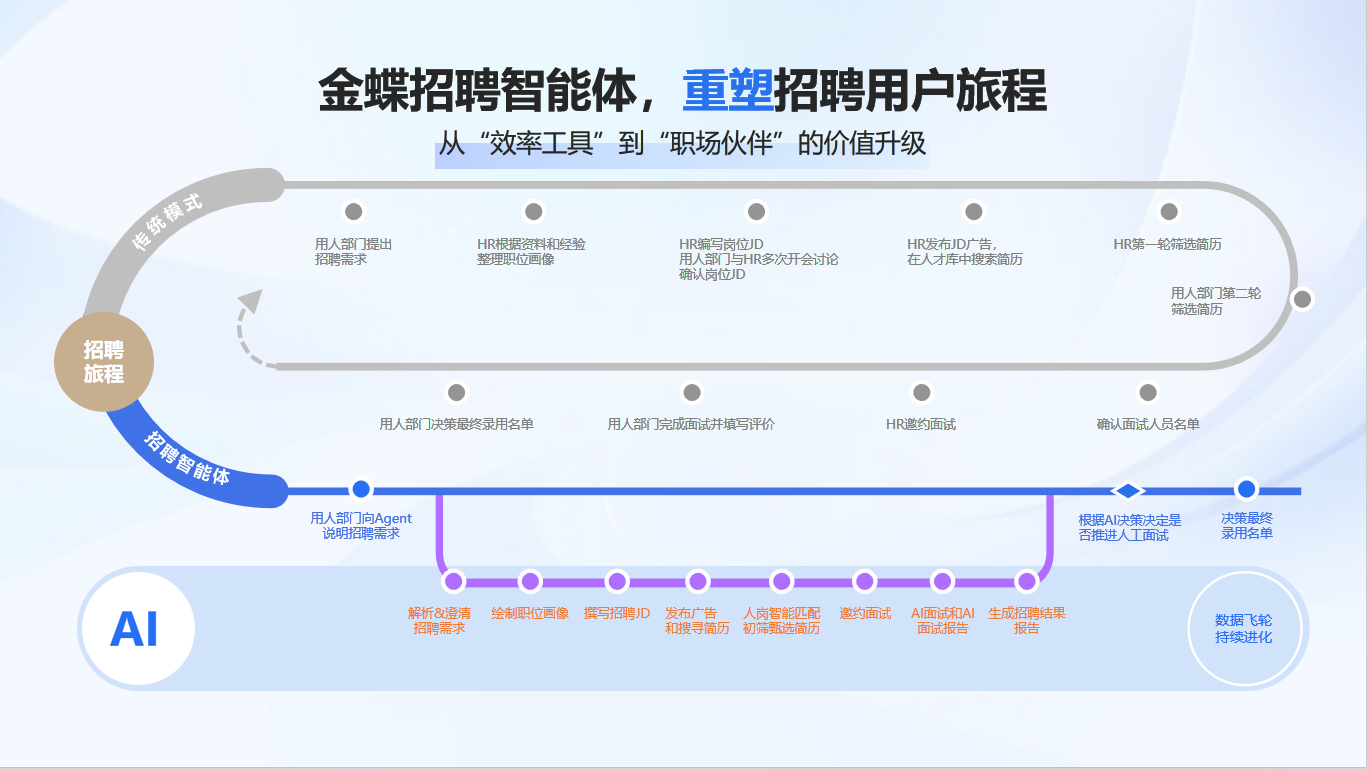Select the orange text 人岗智能匹配初筛甄选简历
Viewport: 1367px width, 769px height.
click(x=781, y=621)
